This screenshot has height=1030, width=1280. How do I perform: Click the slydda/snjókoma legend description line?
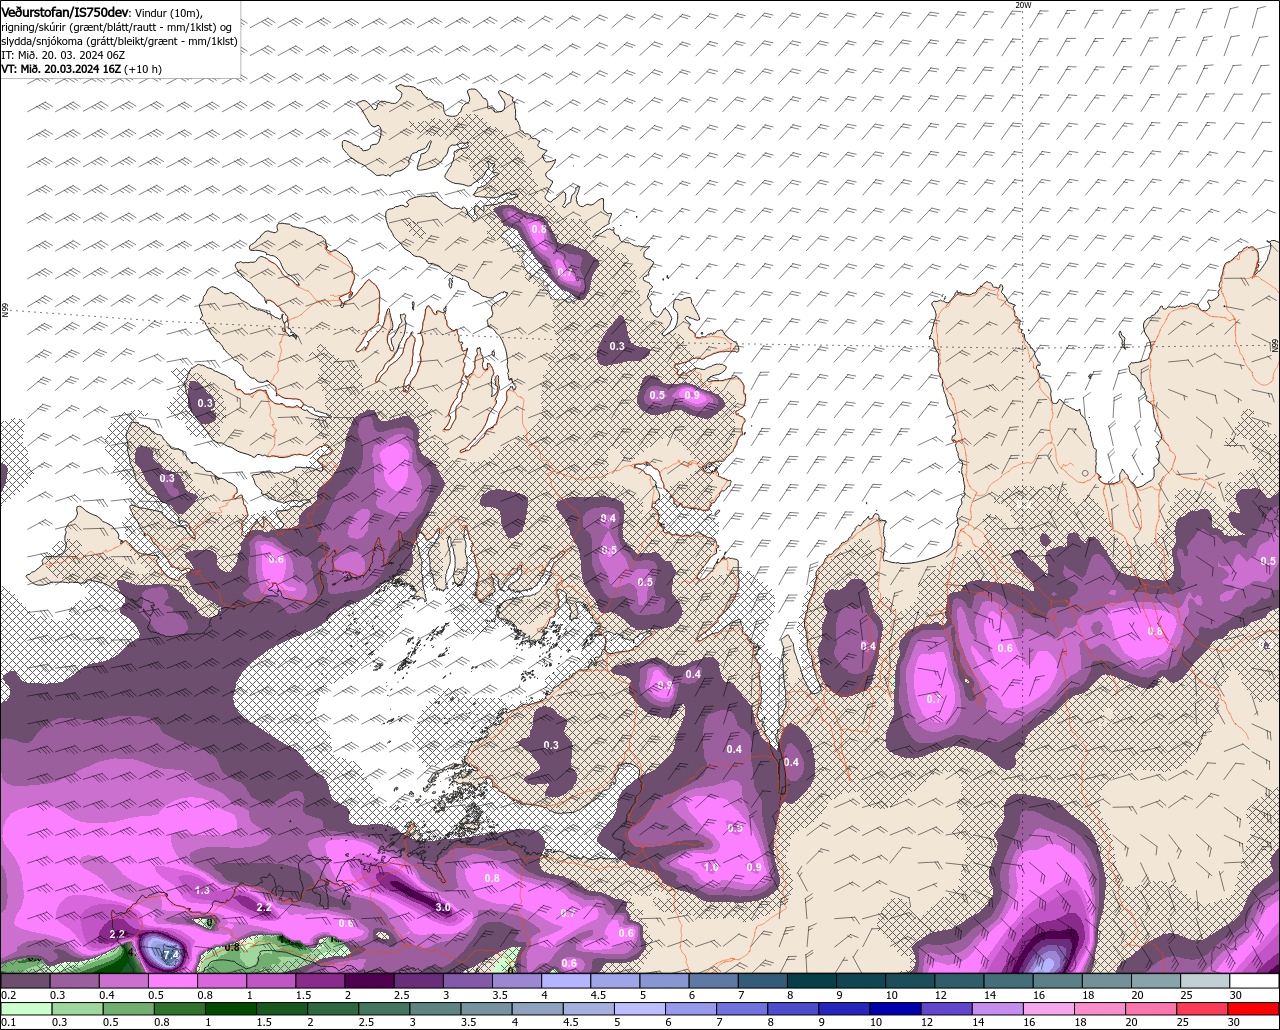tap(120, 40)
